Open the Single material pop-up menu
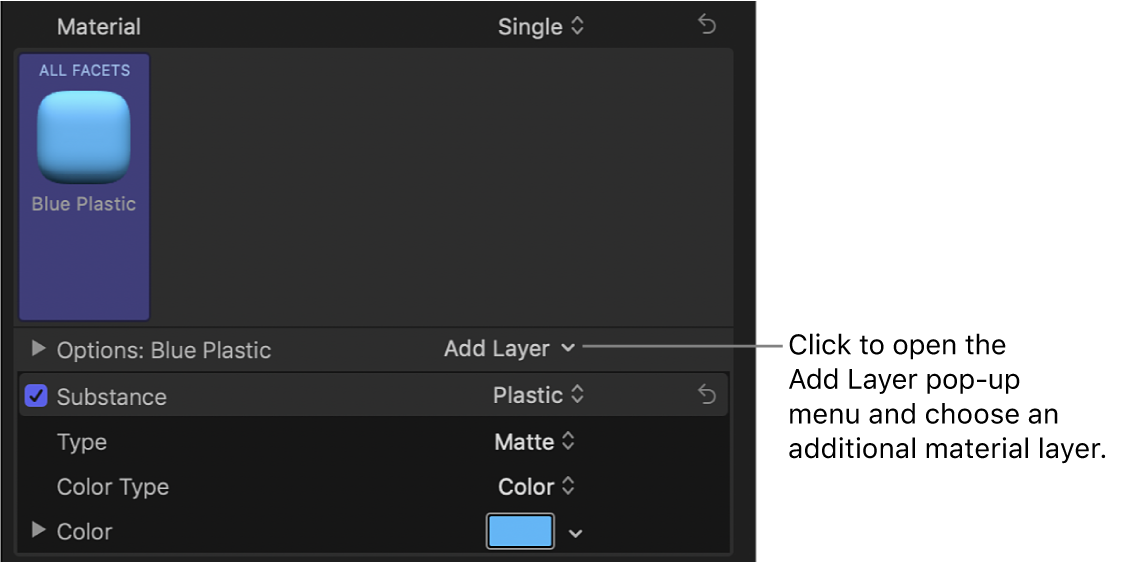 (x=541, y=27)
